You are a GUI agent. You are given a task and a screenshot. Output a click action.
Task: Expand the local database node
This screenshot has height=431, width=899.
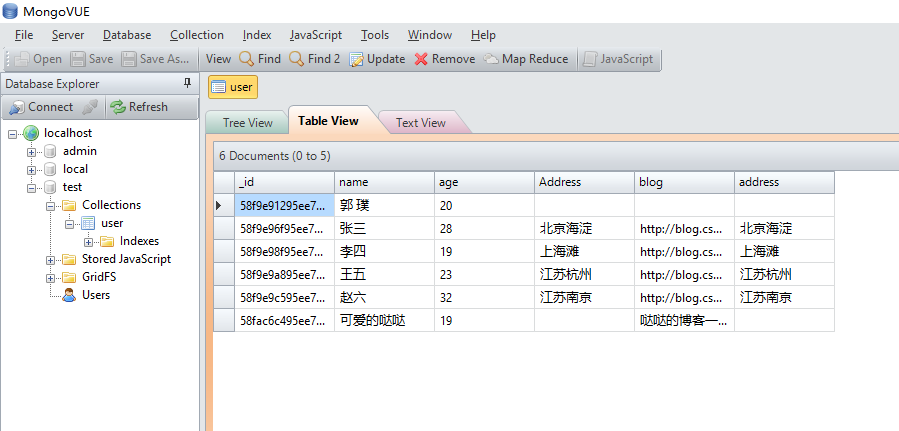(32, 170)
